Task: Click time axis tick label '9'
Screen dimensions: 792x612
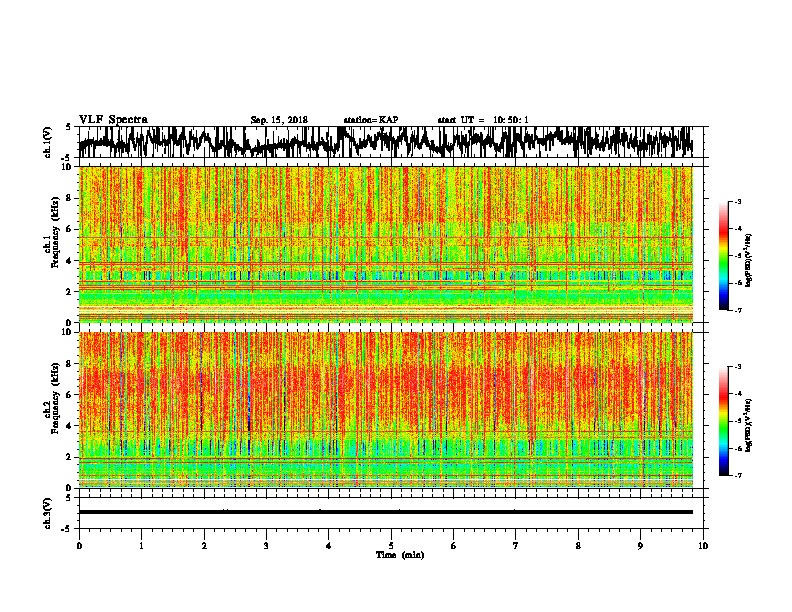Action: 640,546
